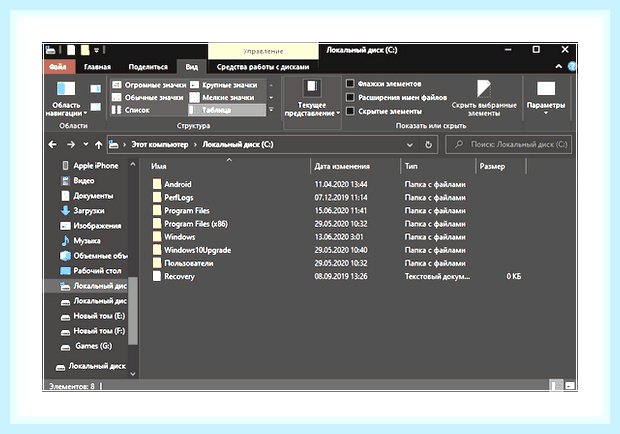This screenshot has height=434, width=620.
Task: Choose the Огромные значки layout
Action: click(x=149, y=85)
